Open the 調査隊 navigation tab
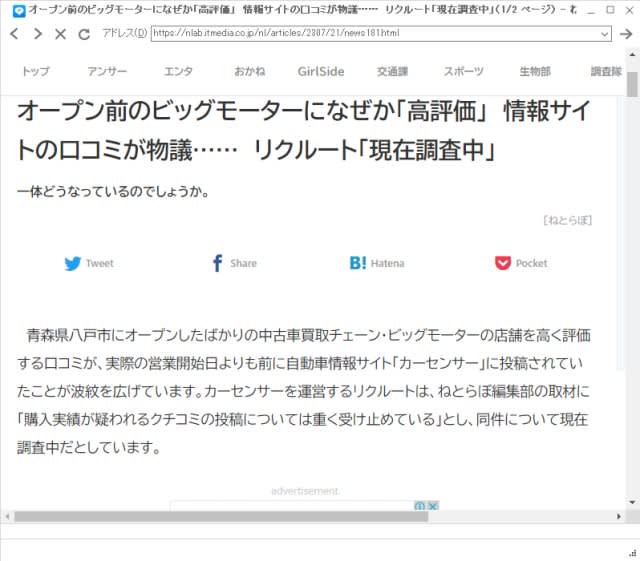Screen dimensions: 640x561 pyautogui.click(x=606, y=71)
